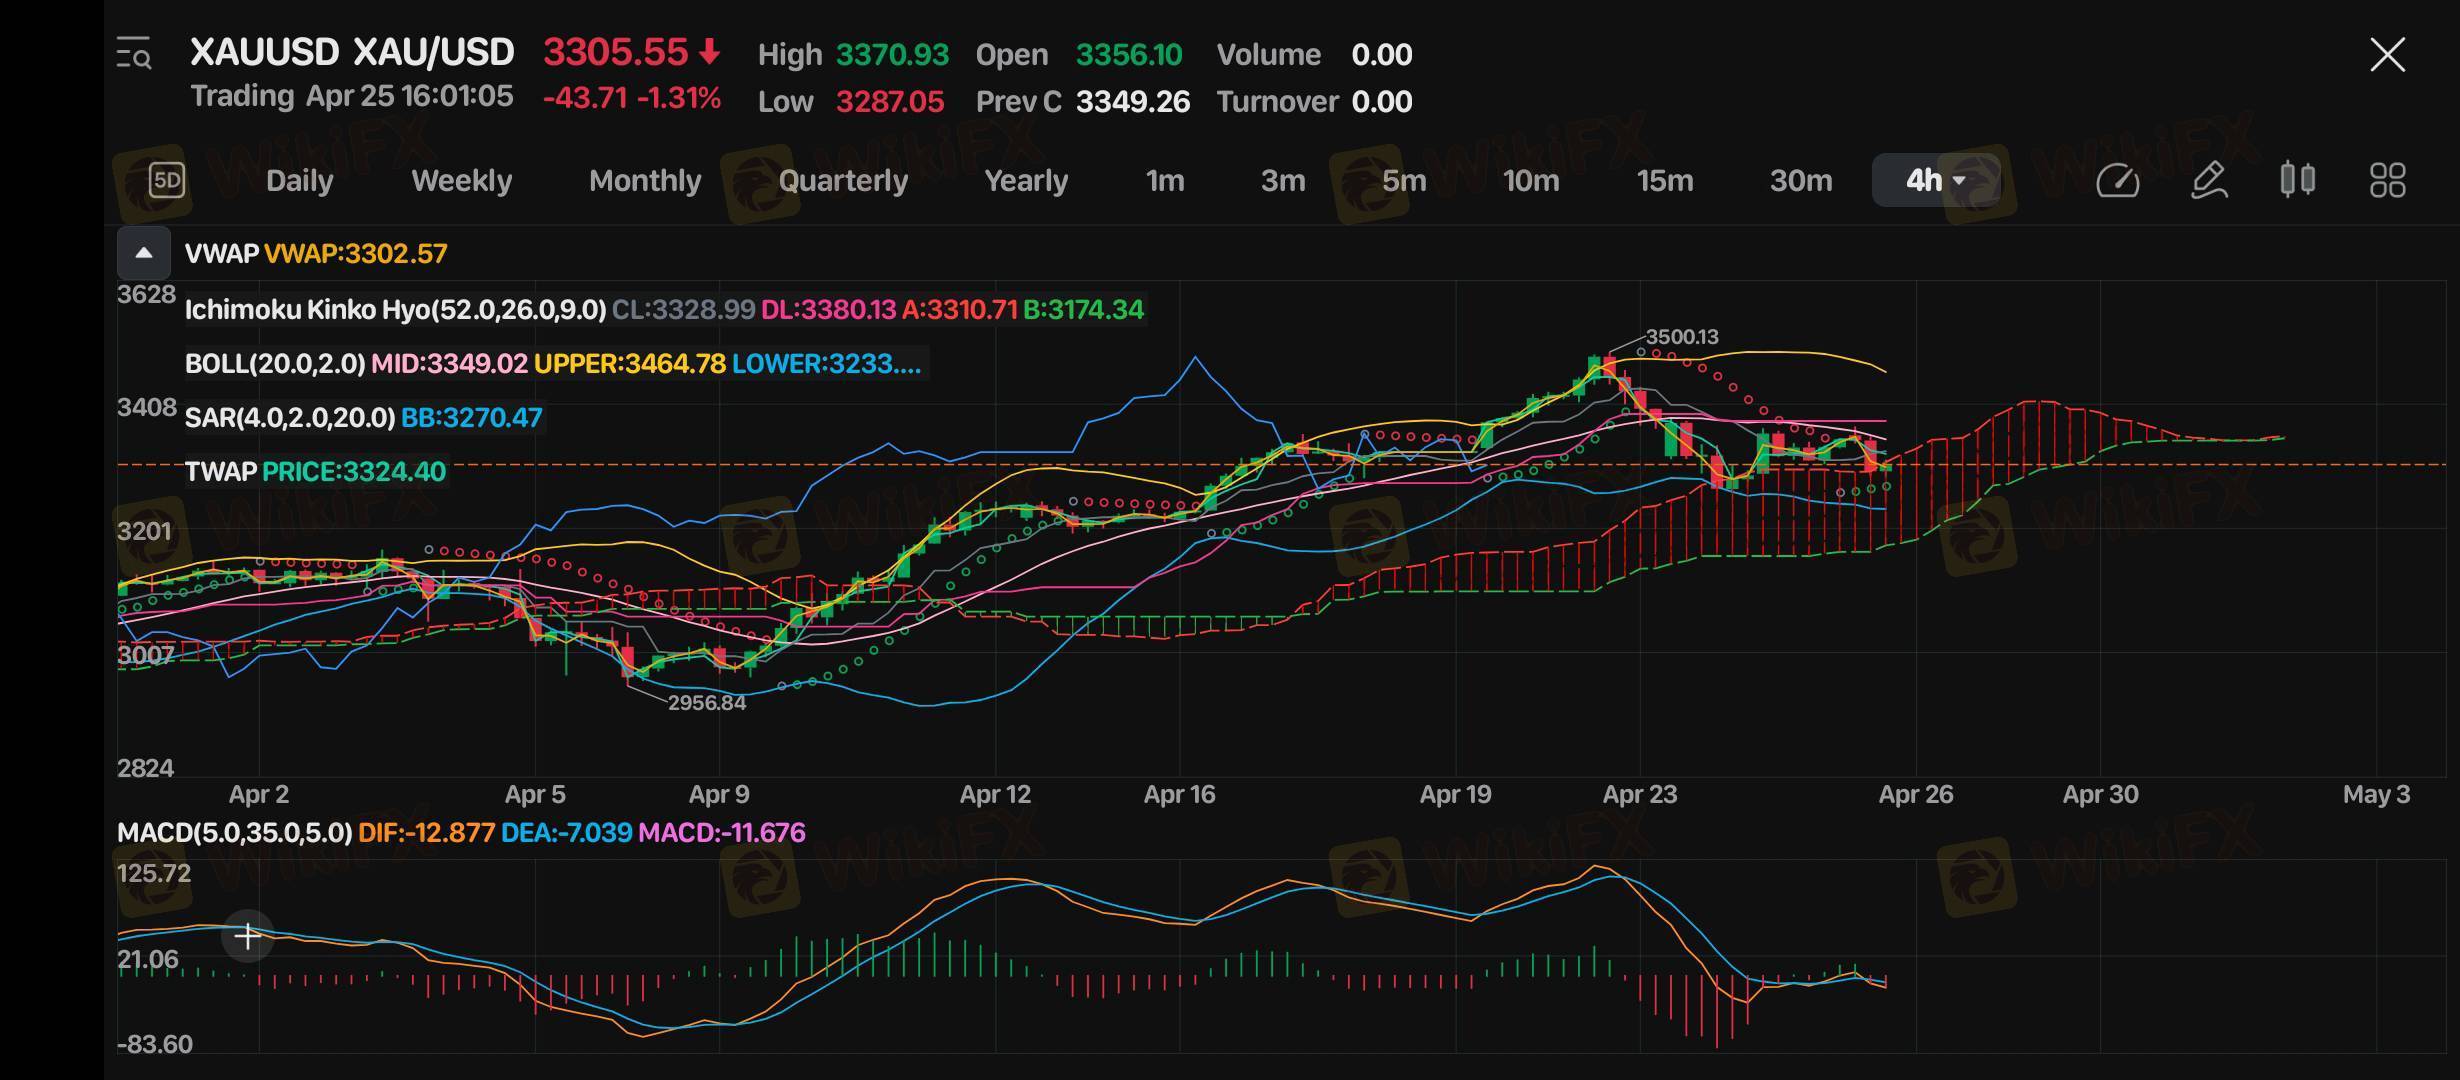
Task: Select the pencil drawing tool
Action: pos(2209,180)
